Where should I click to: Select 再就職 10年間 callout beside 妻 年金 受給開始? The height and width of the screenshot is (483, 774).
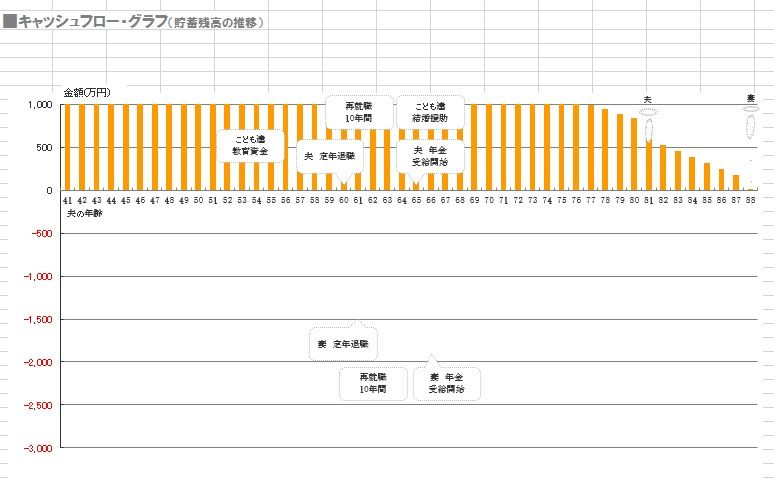pyautogui.click(x=373, y=383)
